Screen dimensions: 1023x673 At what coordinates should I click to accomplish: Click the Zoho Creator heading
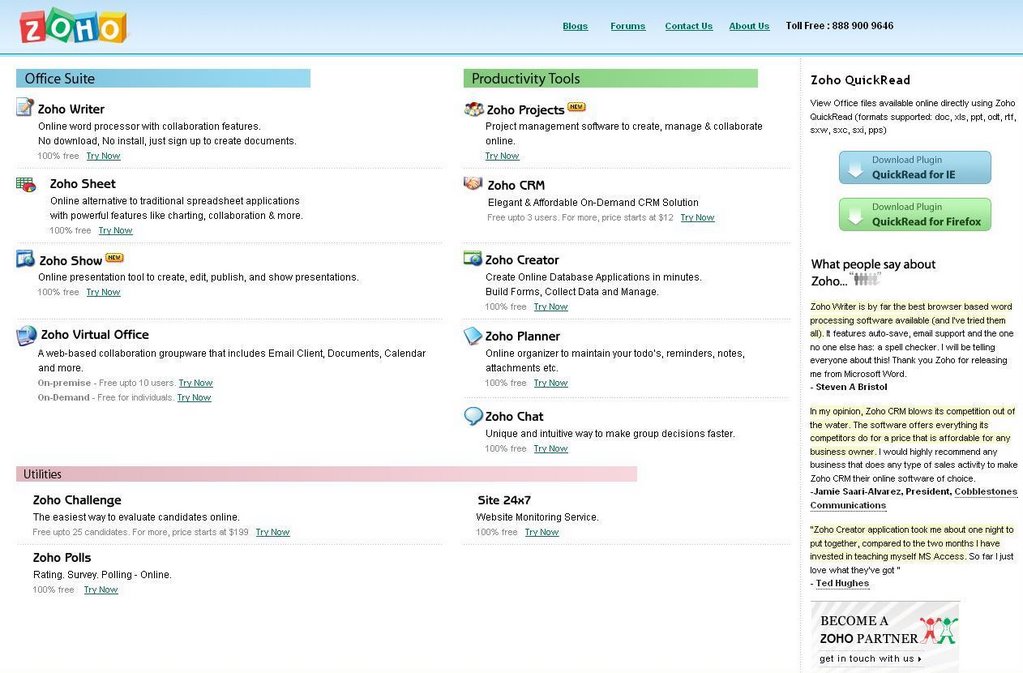[522, 260]
